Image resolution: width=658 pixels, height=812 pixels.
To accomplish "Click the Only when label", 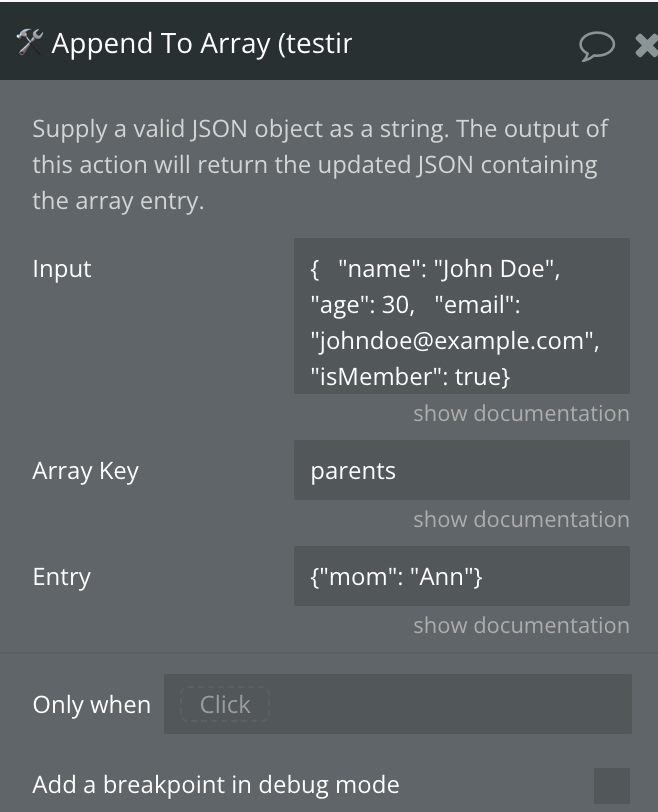I will (92, 705).
